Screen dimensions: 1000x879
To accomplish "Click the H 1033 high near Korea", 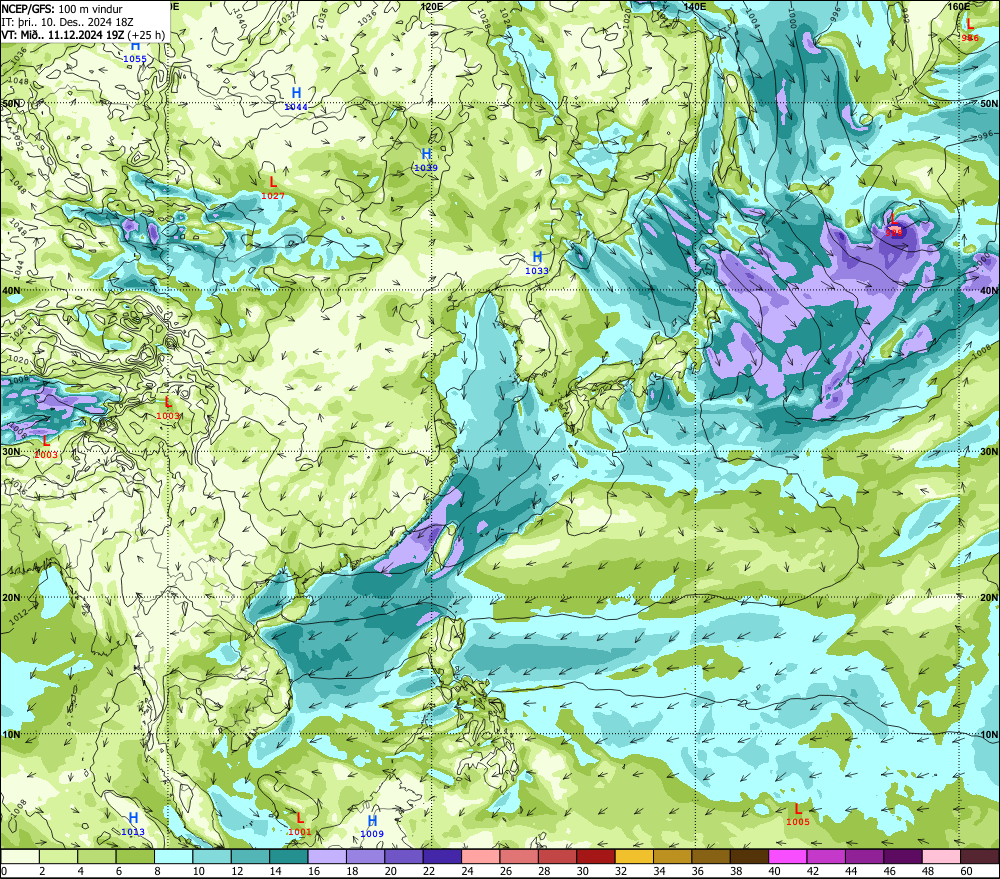I will (x=537, y=263).
